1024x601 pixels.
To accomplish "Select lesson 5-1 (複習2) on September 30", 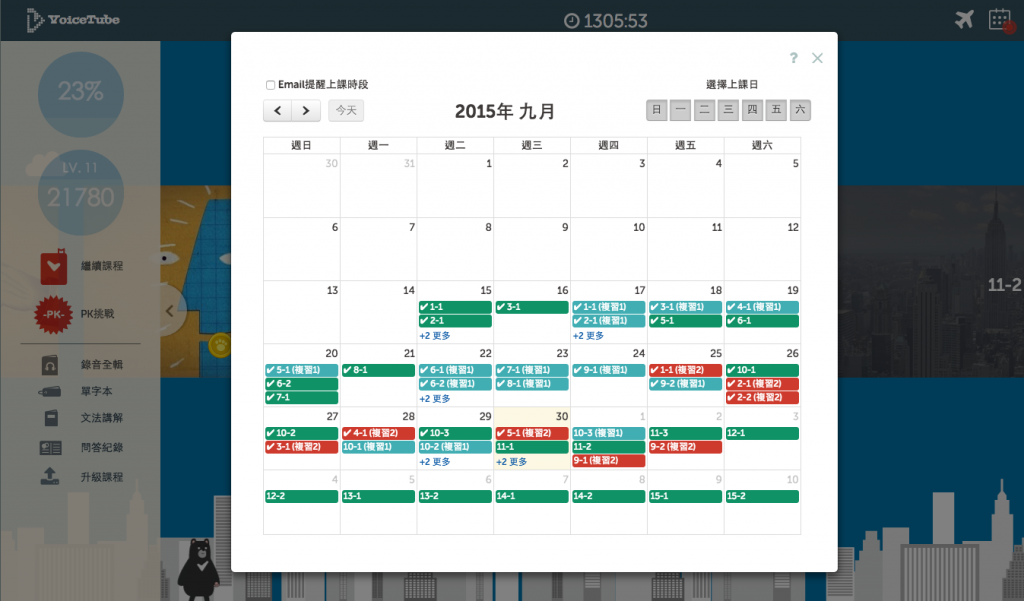I will point(531,433).
